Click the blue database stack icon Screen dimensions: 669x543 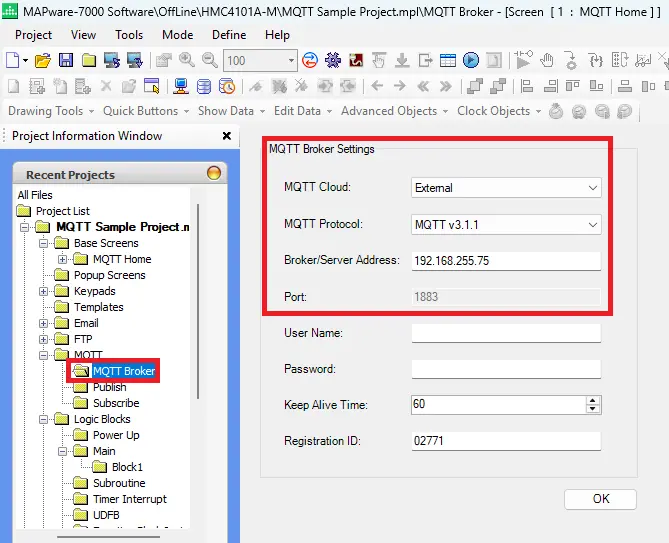coord(204,86)
